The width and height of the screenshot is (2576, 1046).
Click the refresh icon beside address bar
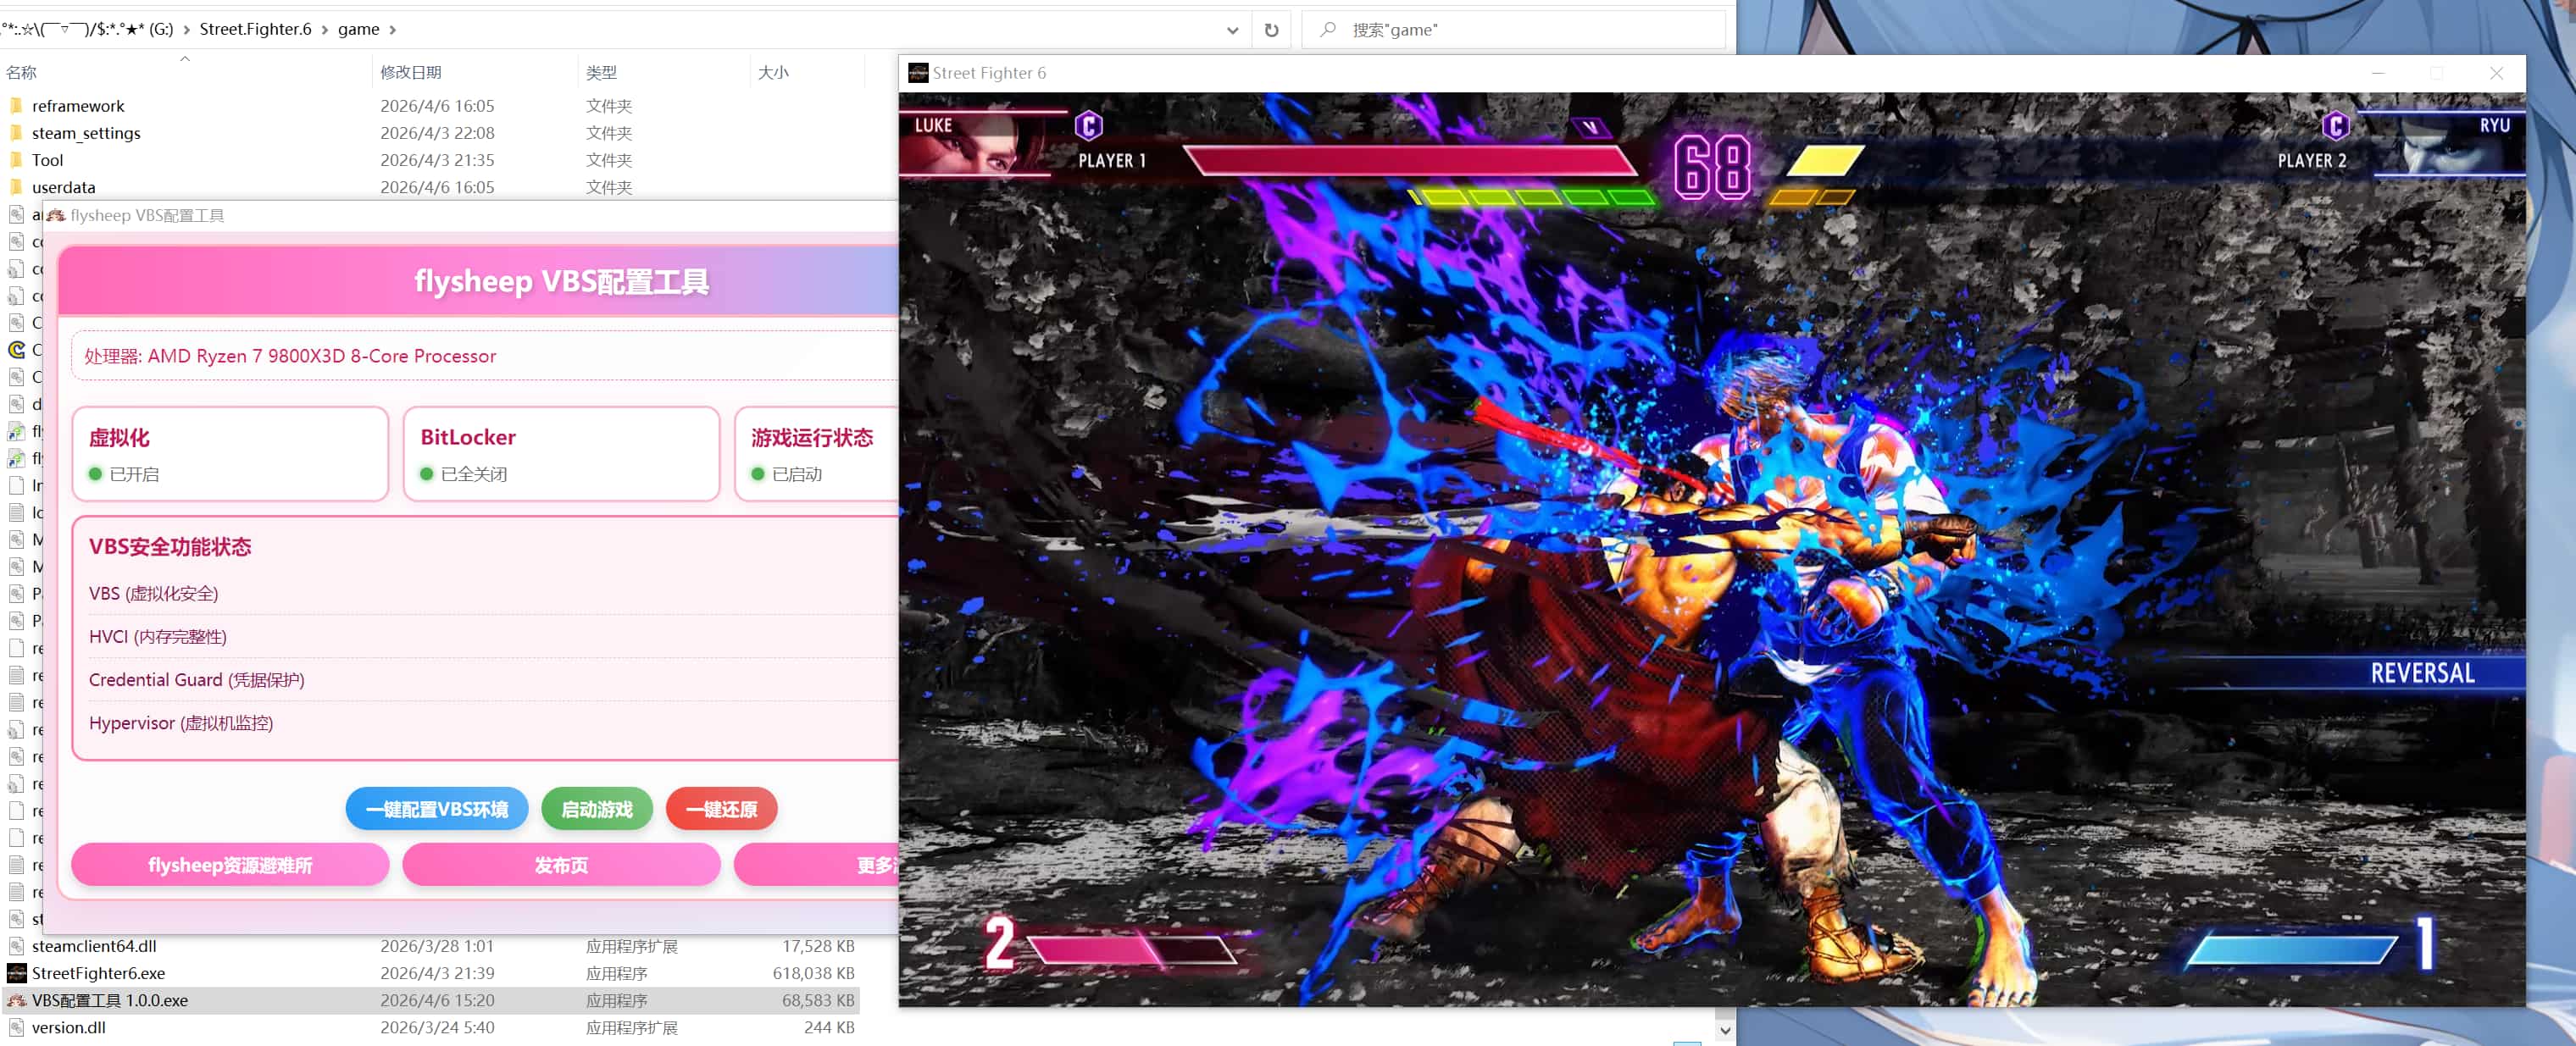tap(1271, 30)
